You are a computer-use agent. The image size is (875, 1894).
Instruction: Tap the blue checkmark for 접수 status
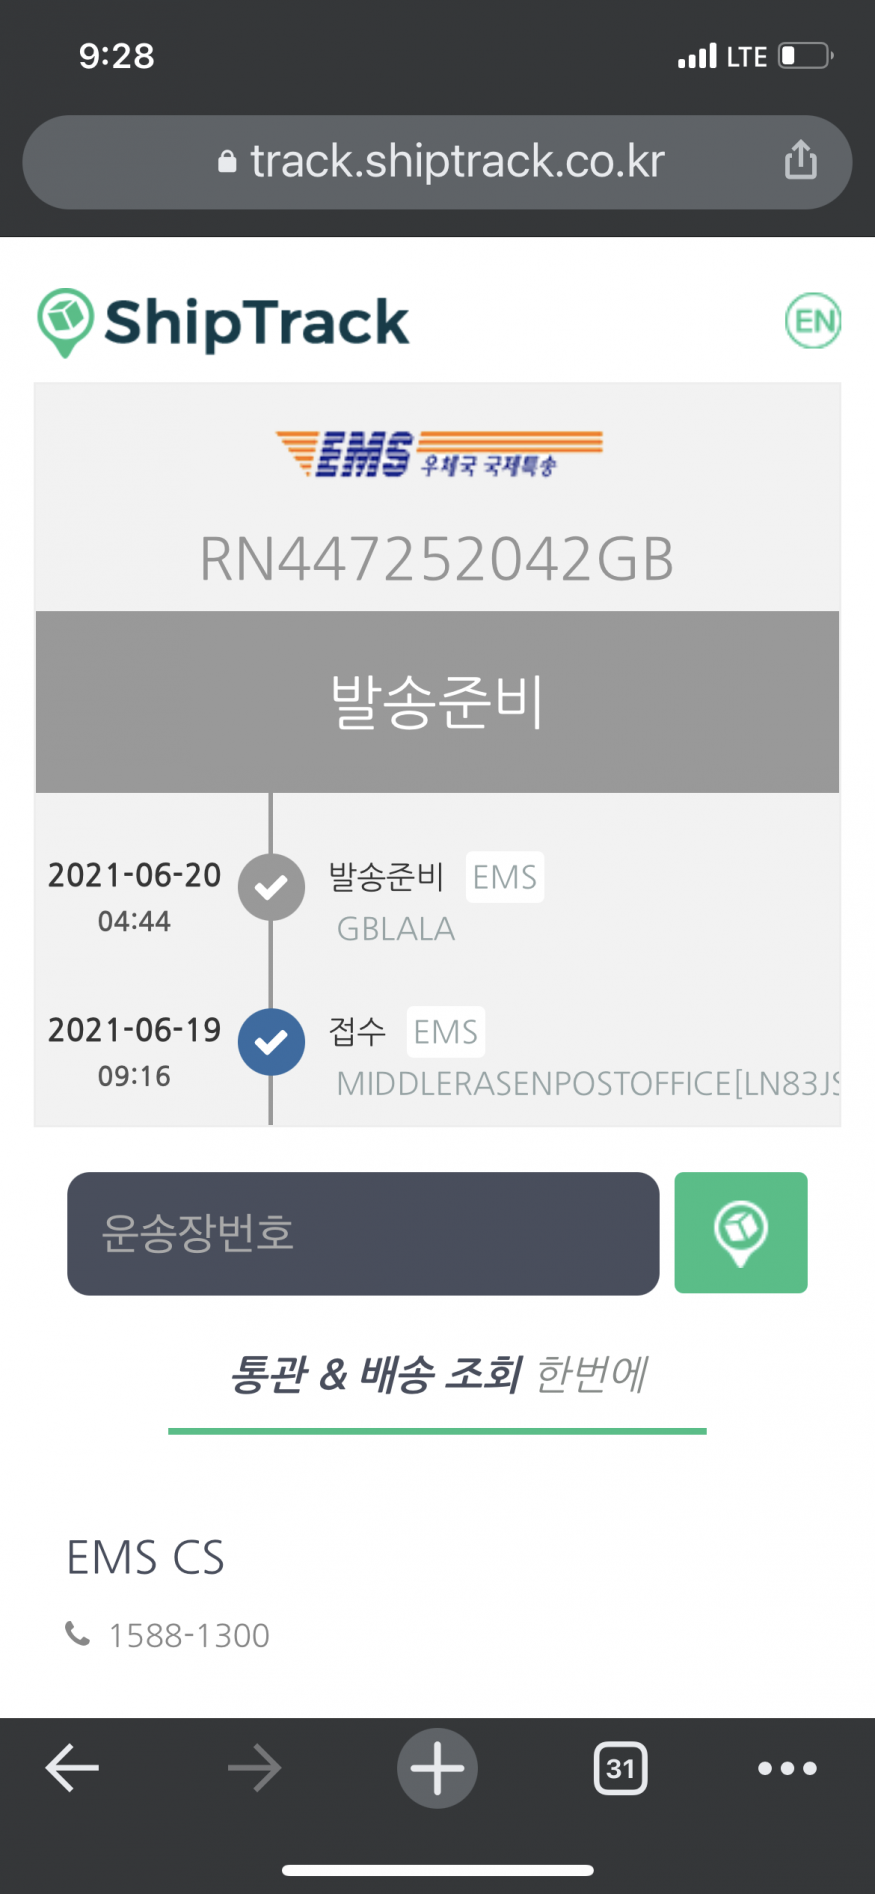point(271,1042)
